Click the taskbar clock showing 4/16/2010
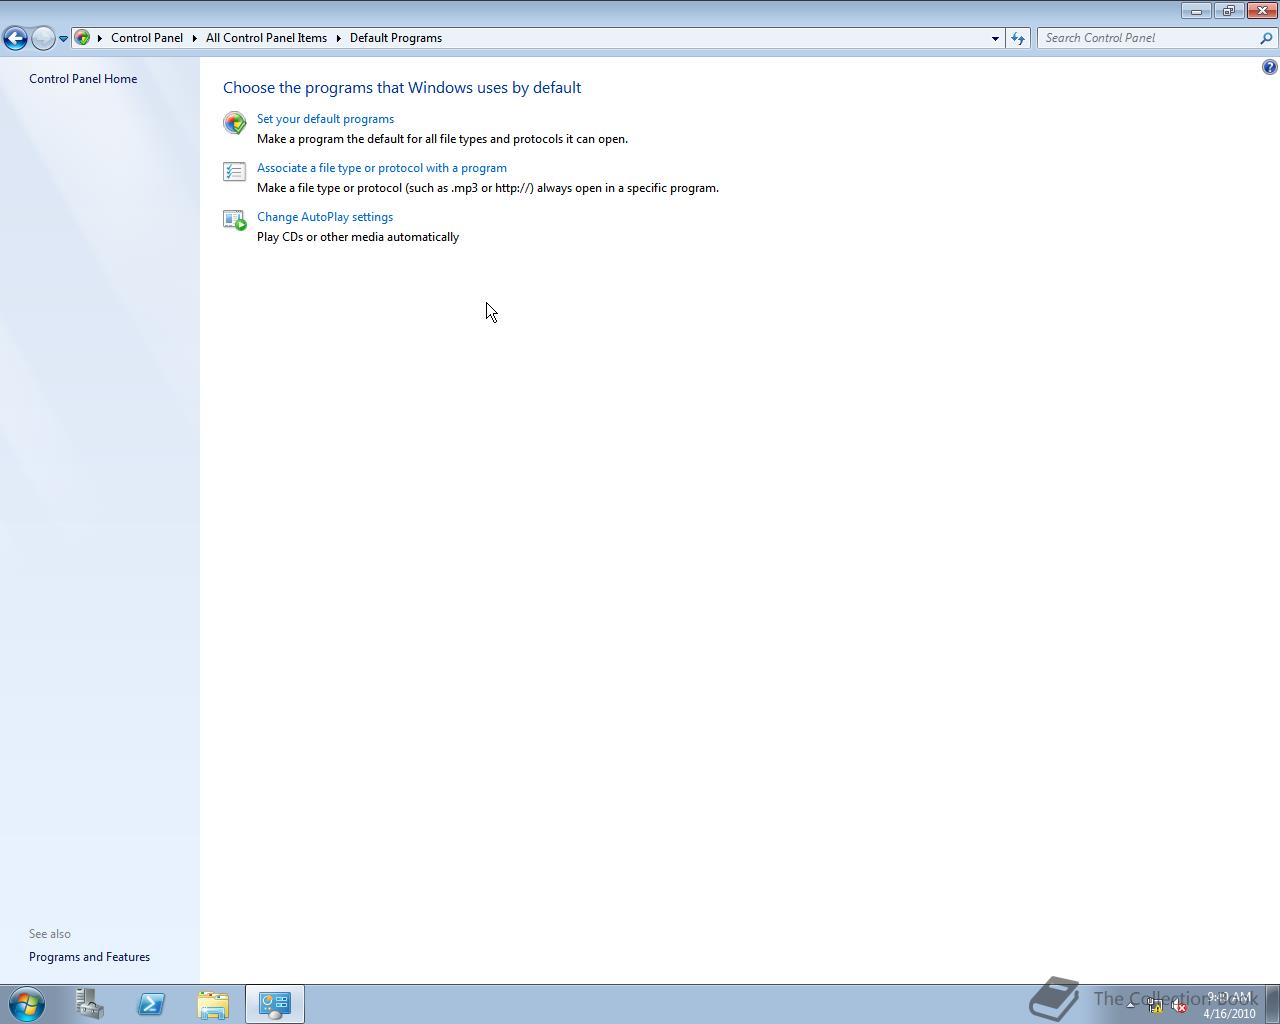This screenshot has height=1024, width=1280. [x=1229, y=1005]
